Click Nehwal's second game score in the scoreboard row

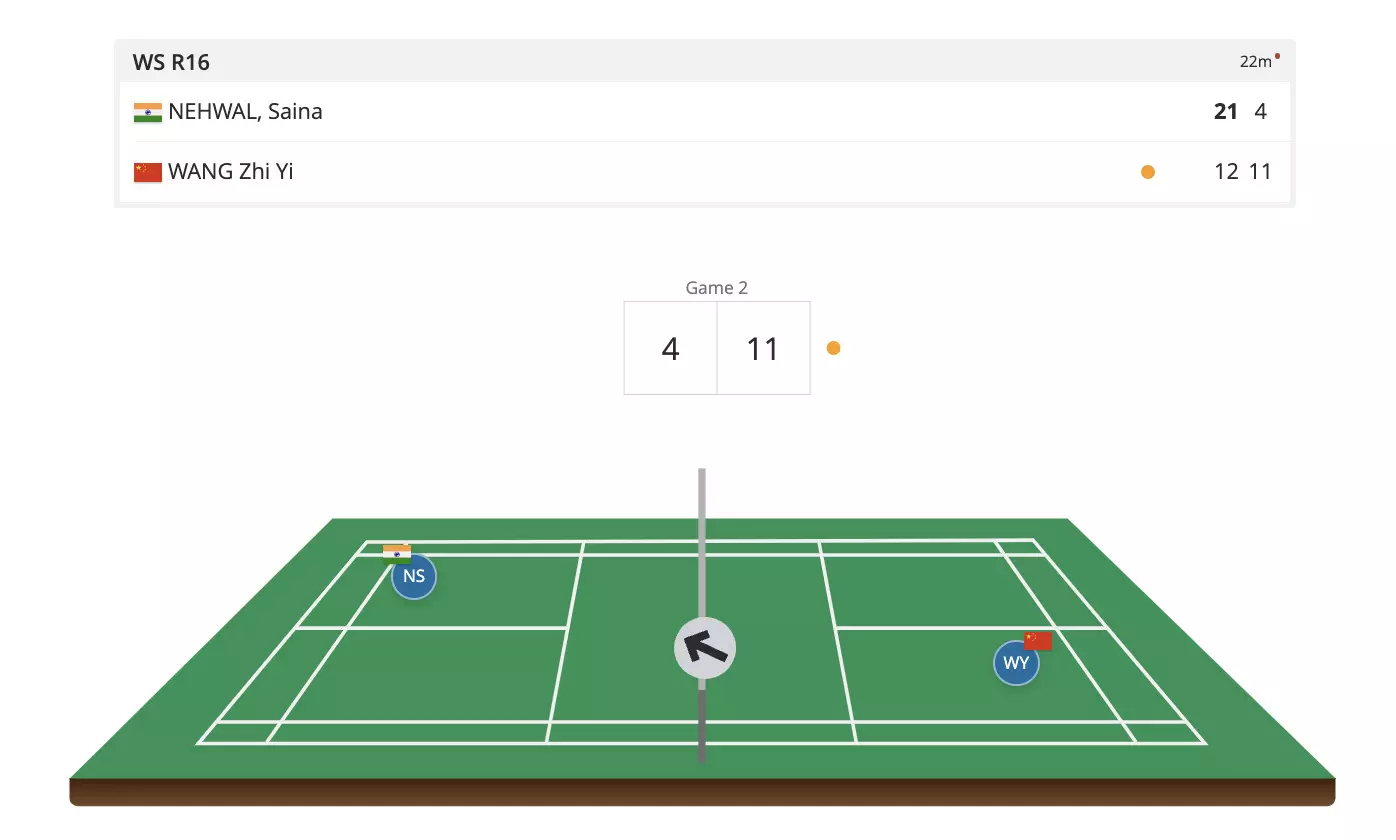[x=1261, y=112]
